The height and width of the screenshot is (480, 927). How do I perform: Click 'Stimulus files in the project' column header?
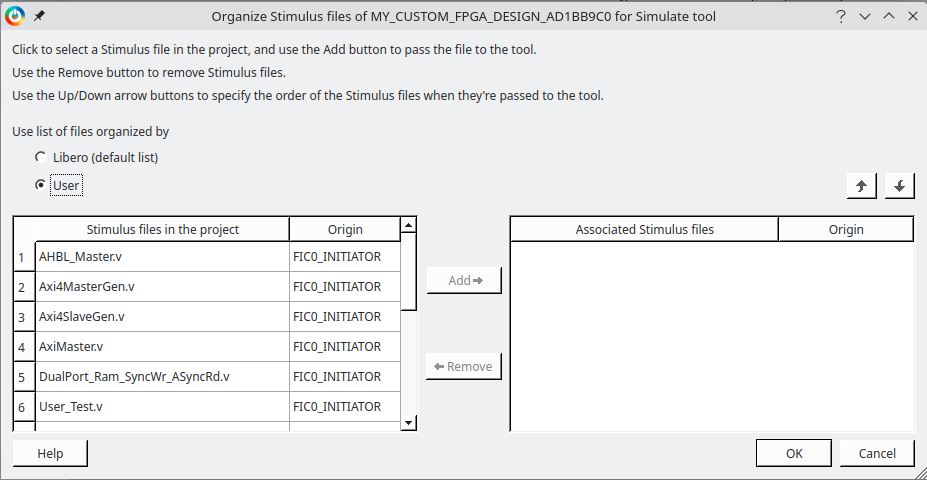(x=162, y=229)
